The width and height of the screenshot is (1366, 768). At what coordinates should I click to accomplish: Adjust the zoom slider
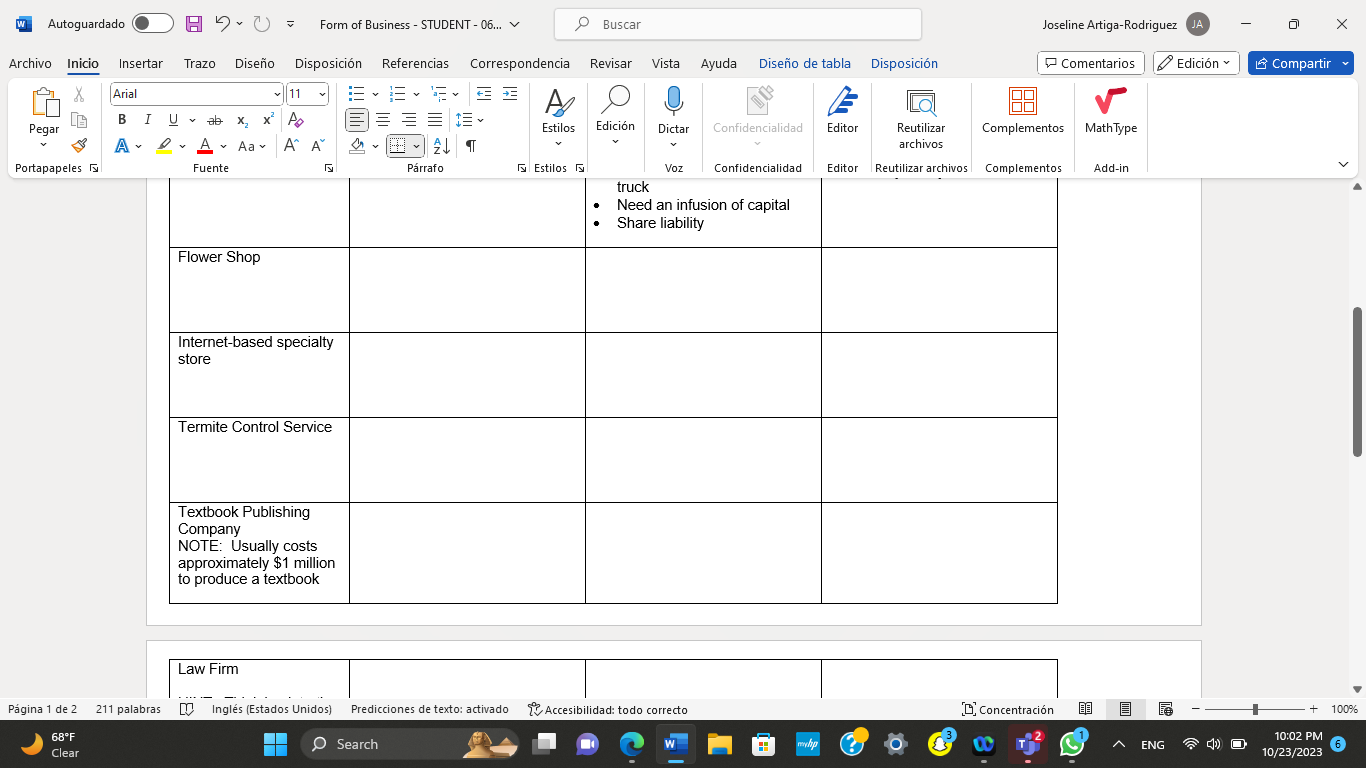pos(1255,709)
